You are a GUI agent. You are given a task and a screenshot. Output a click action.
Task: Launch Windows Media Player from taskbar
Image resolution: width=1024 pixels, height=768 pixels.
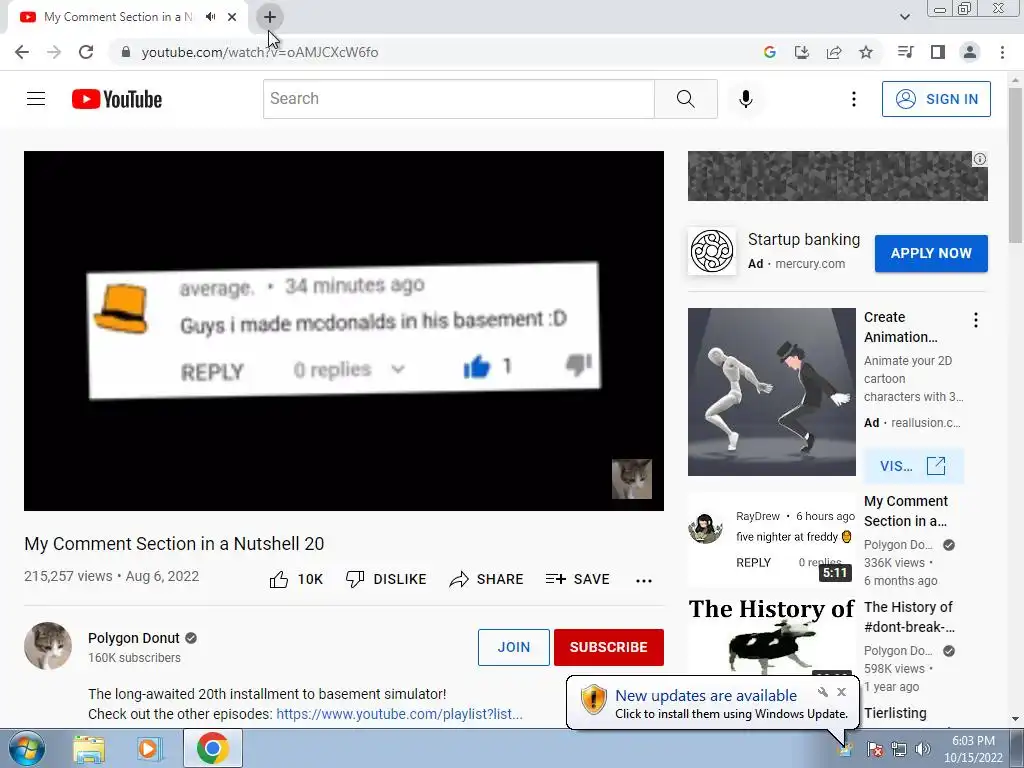pyautogui.click(x=149, y=749)
